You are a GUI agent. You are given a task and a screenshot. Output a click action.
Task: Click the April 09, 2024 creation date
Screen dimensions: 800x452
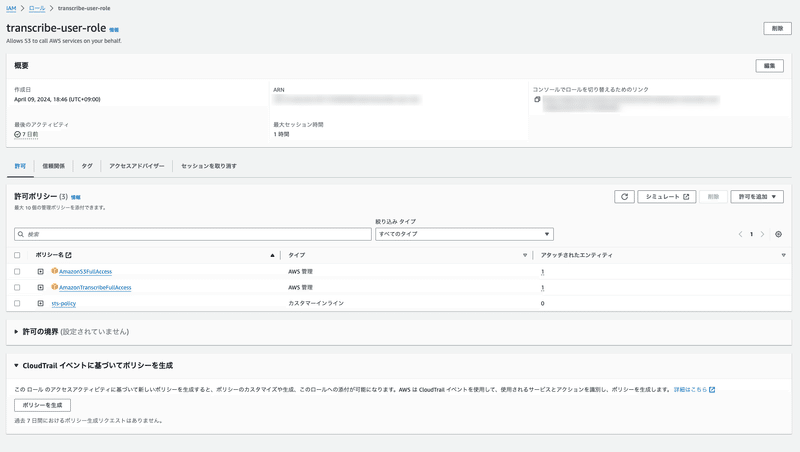click(57, 99)
